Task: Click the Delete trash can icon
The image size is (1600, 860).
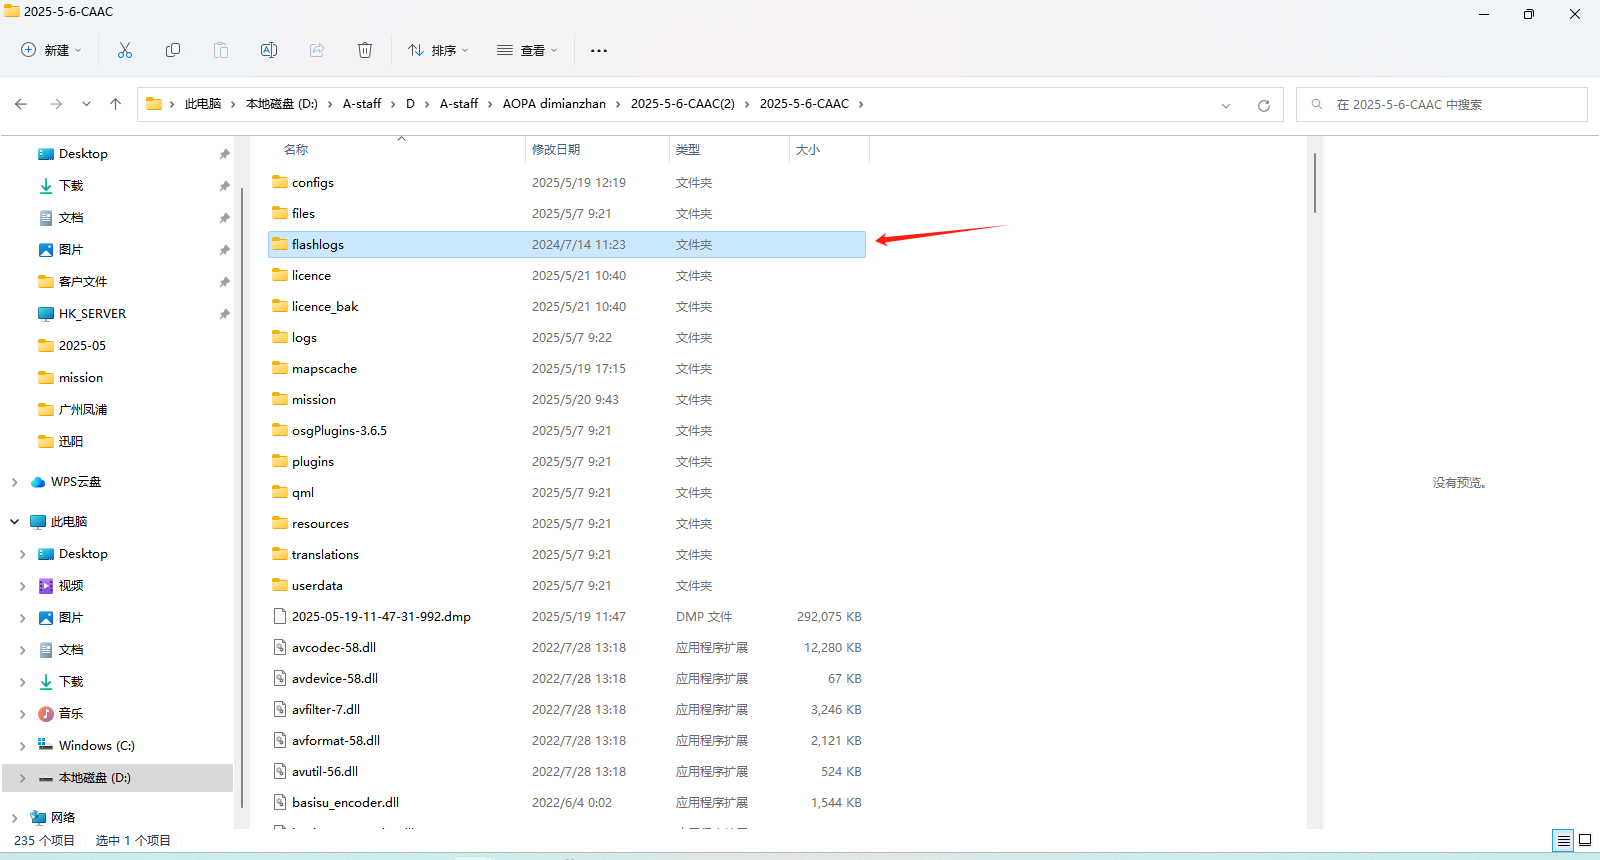Action: point(365,50)
